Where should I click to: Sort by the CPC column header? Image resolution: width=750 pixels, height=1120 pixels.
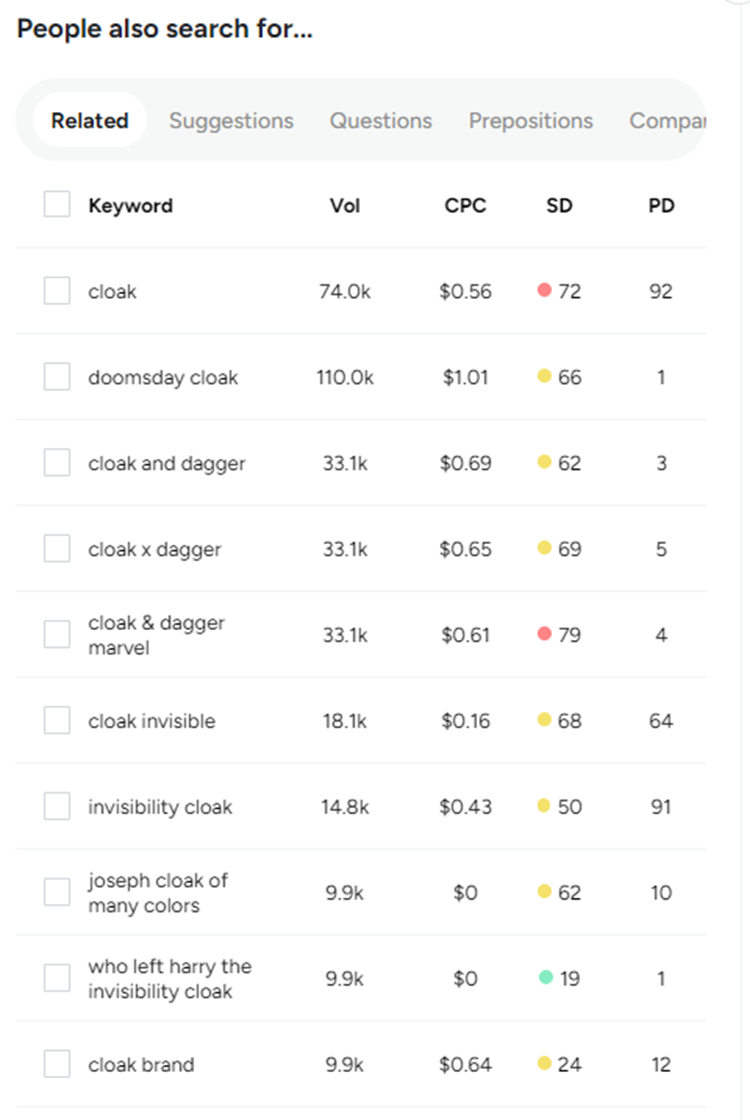465,206
